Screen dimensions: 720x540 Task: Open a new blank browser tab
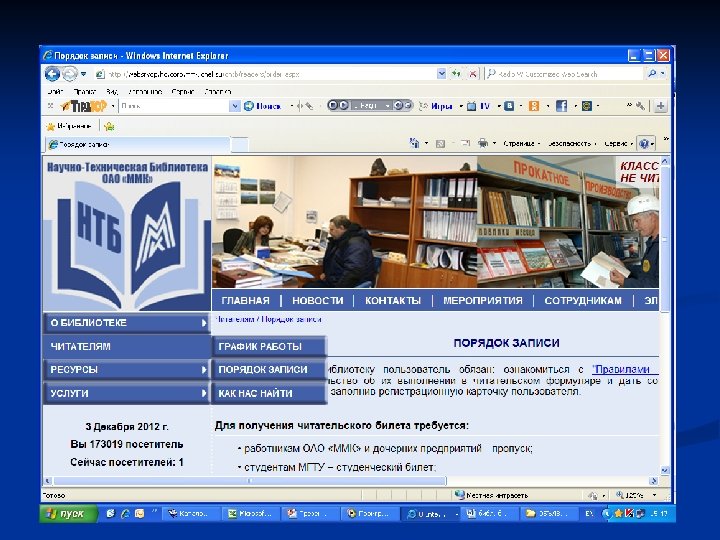(239, 144)
